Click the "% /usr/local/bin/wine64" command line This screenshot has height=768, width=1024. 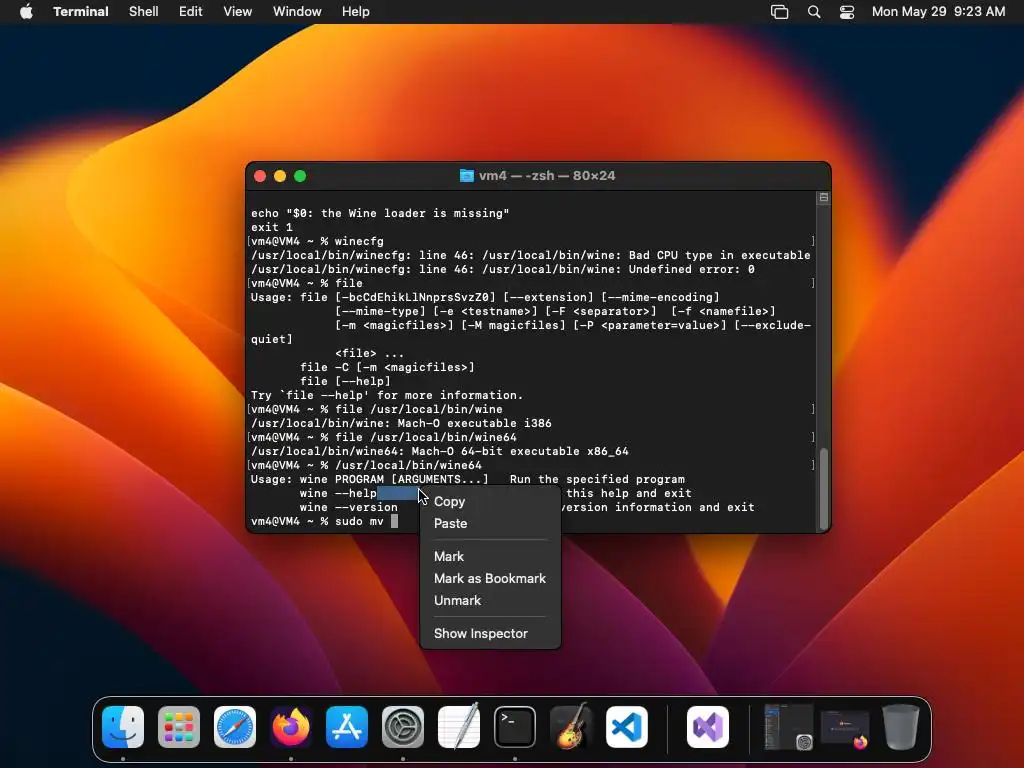coord(366,465)
